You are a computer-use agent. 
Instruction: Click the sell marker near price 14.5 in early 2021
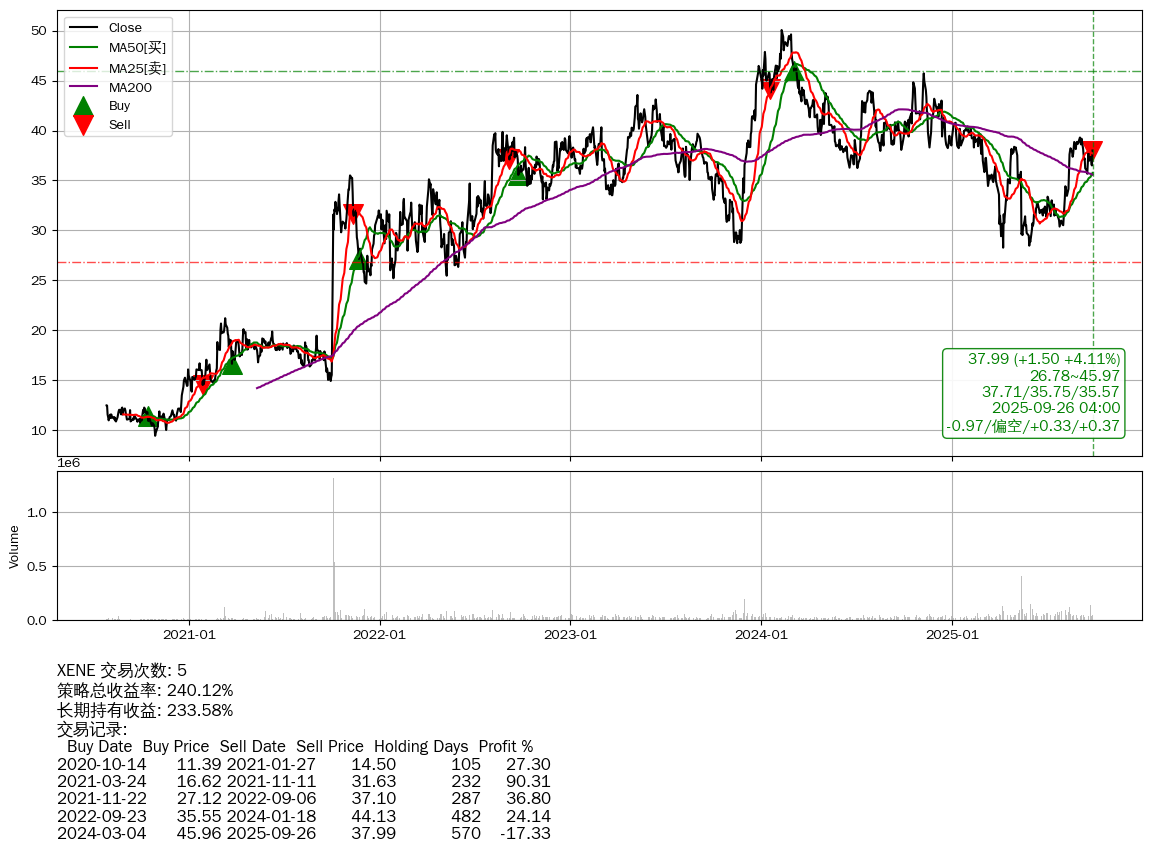point(203,385)
